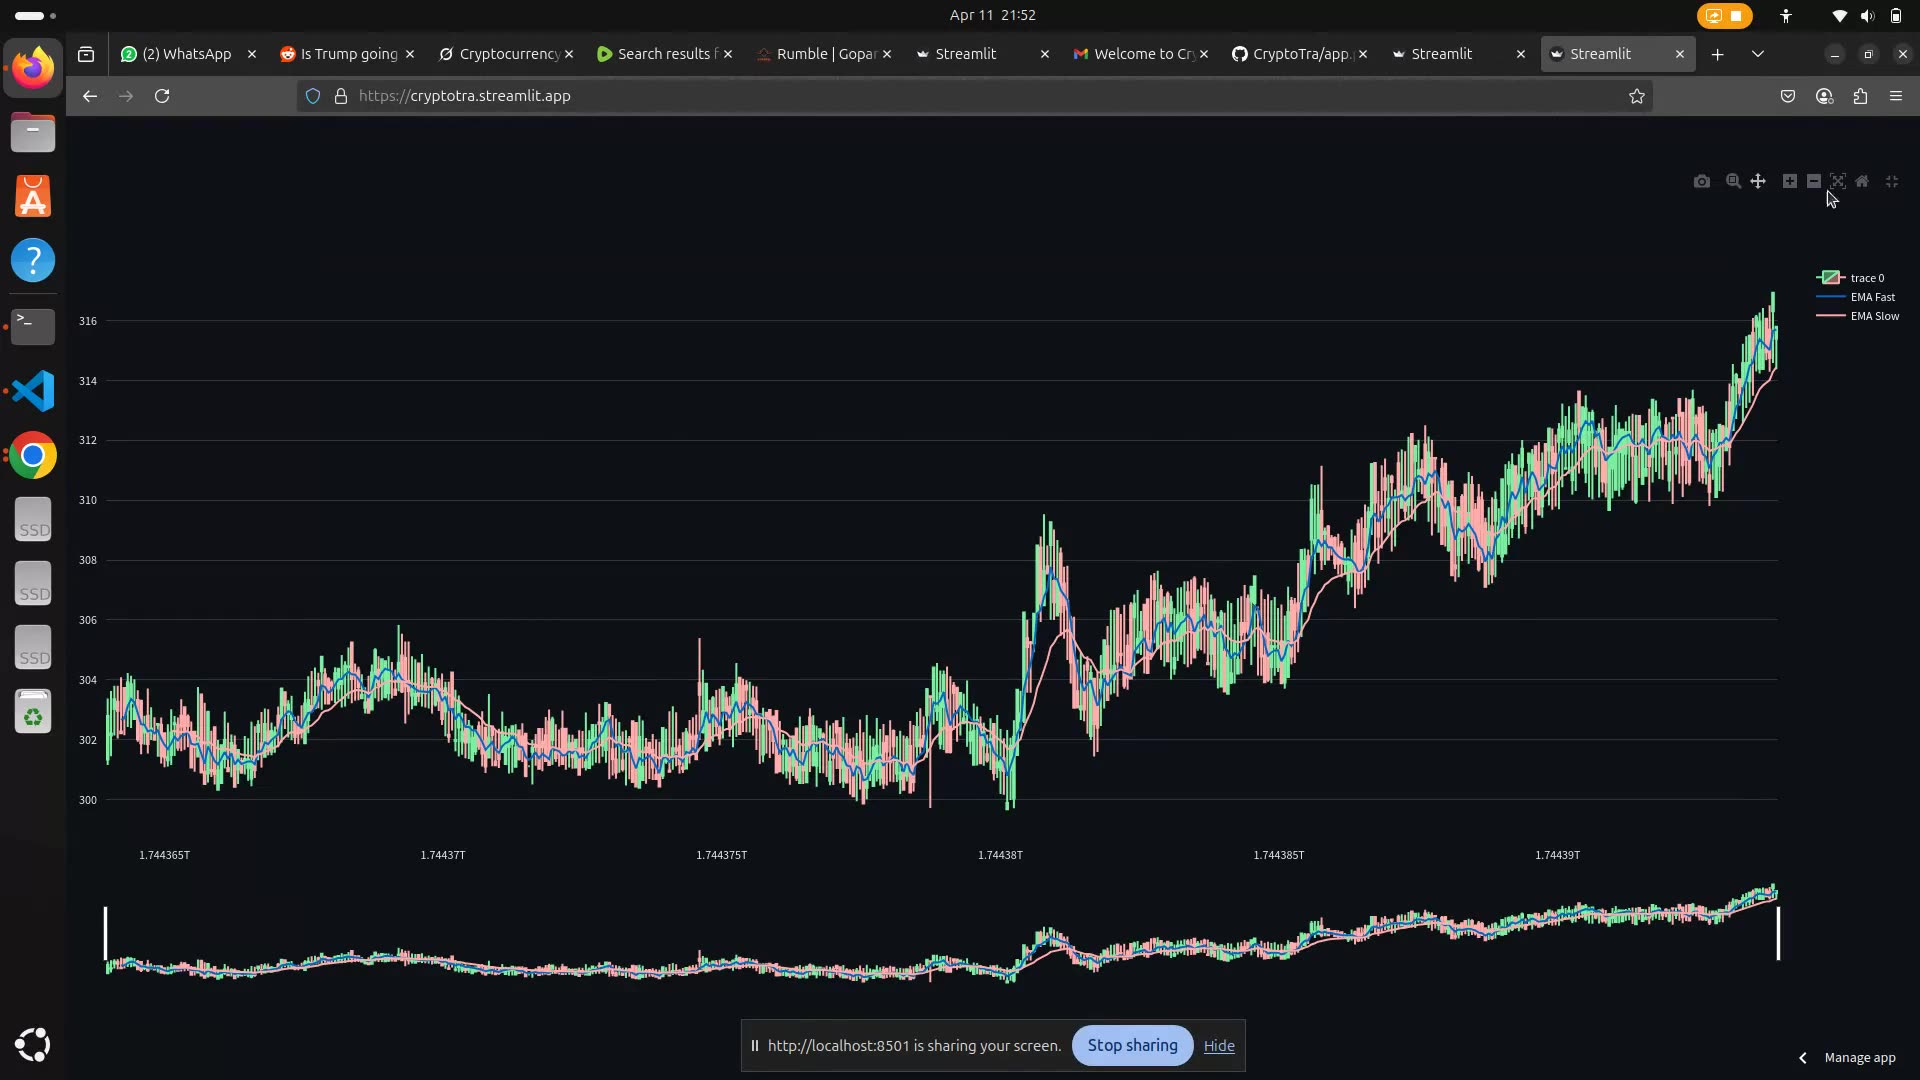Select the zoom tool in chart toolbar
This screenshot has height=1080, width=1920.
click(x=1733, y=181)
